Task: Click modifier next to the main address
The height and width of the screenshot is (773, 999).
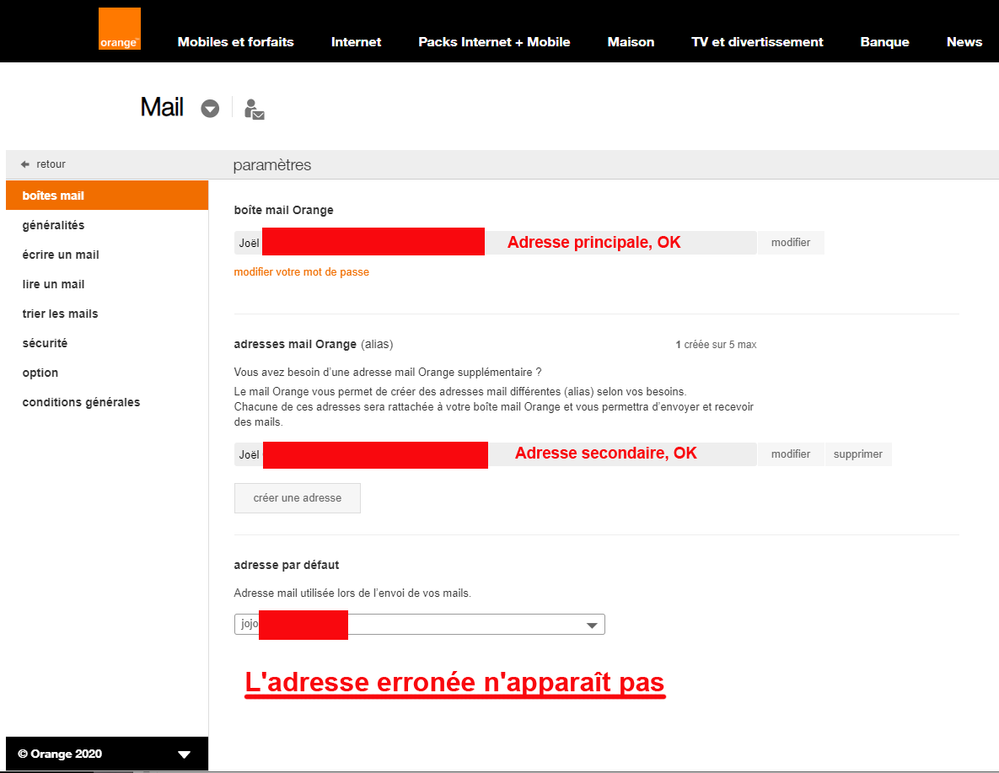Action: [x=790, y=242]
